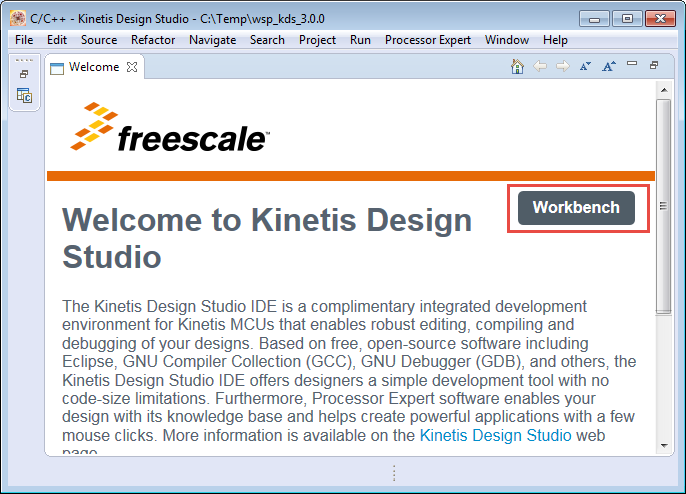Open the Kinetis Design Studio web link
The height and width of the screenshot is (494, 686).
click(x=495, y=435)
